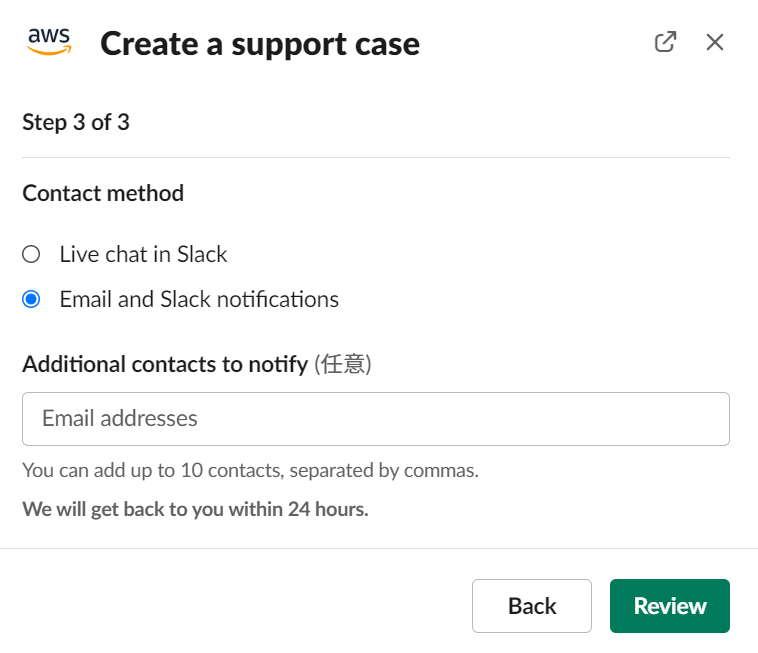Click the optional marker (任意) beside the label
Image resolution: width=758 pixels, height=653 pixels.
[343, 364]
